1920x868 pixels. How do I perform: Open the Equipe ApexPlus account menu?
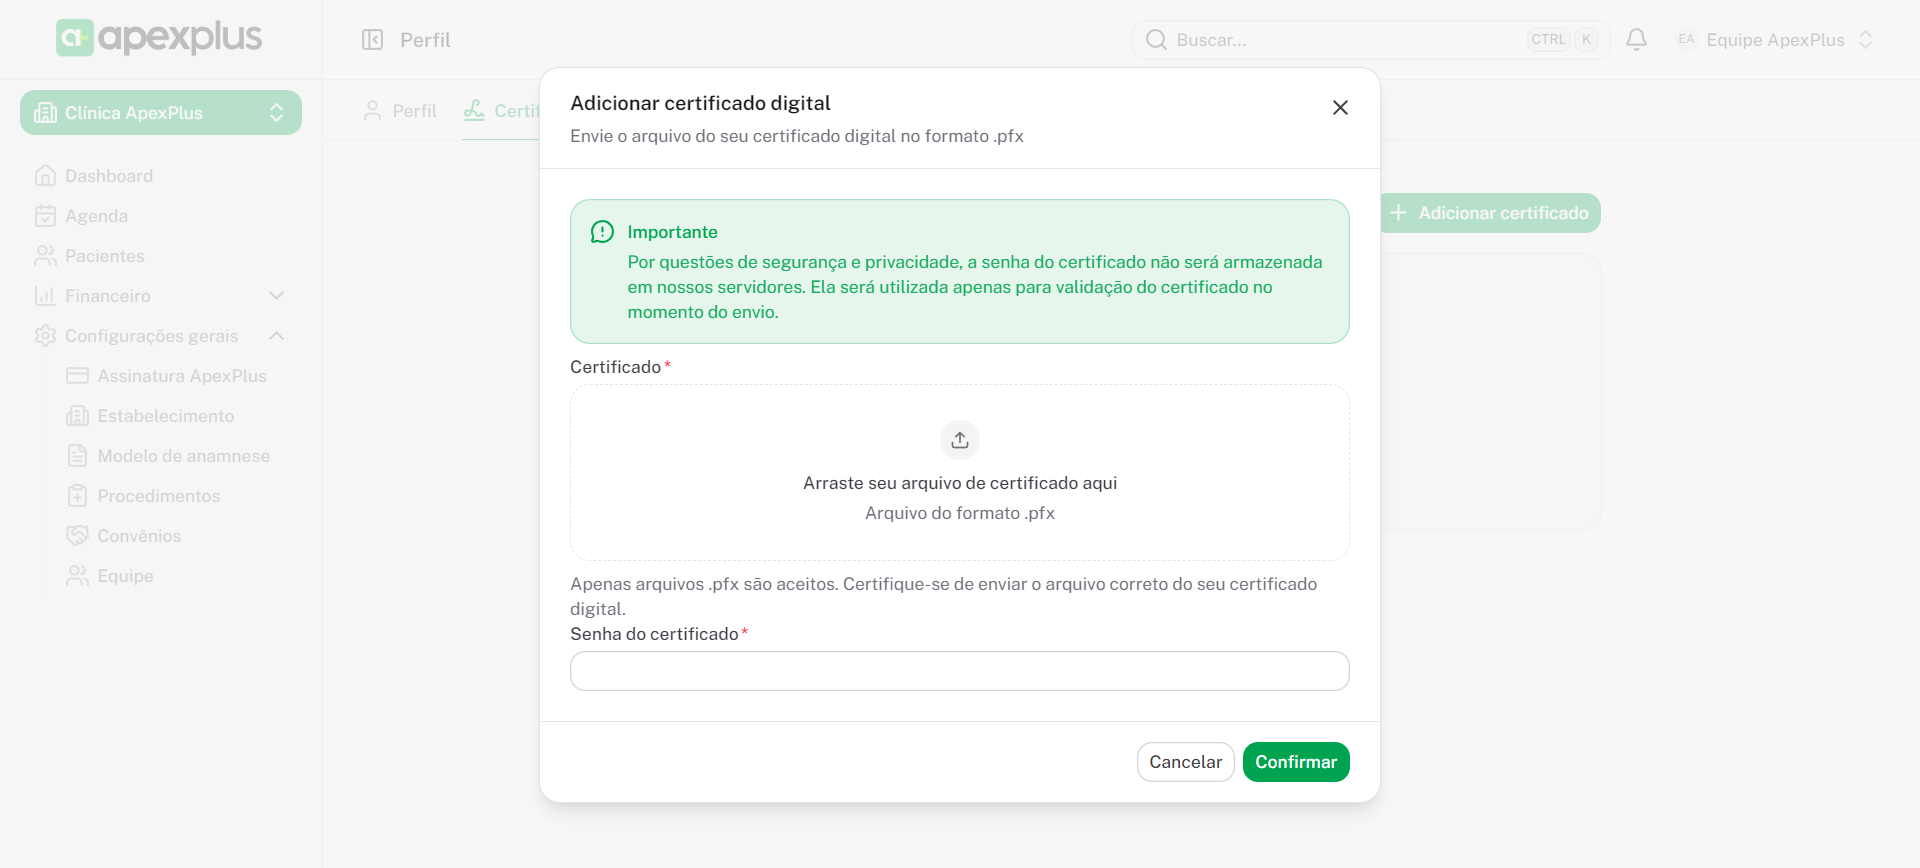(1774, 40)
